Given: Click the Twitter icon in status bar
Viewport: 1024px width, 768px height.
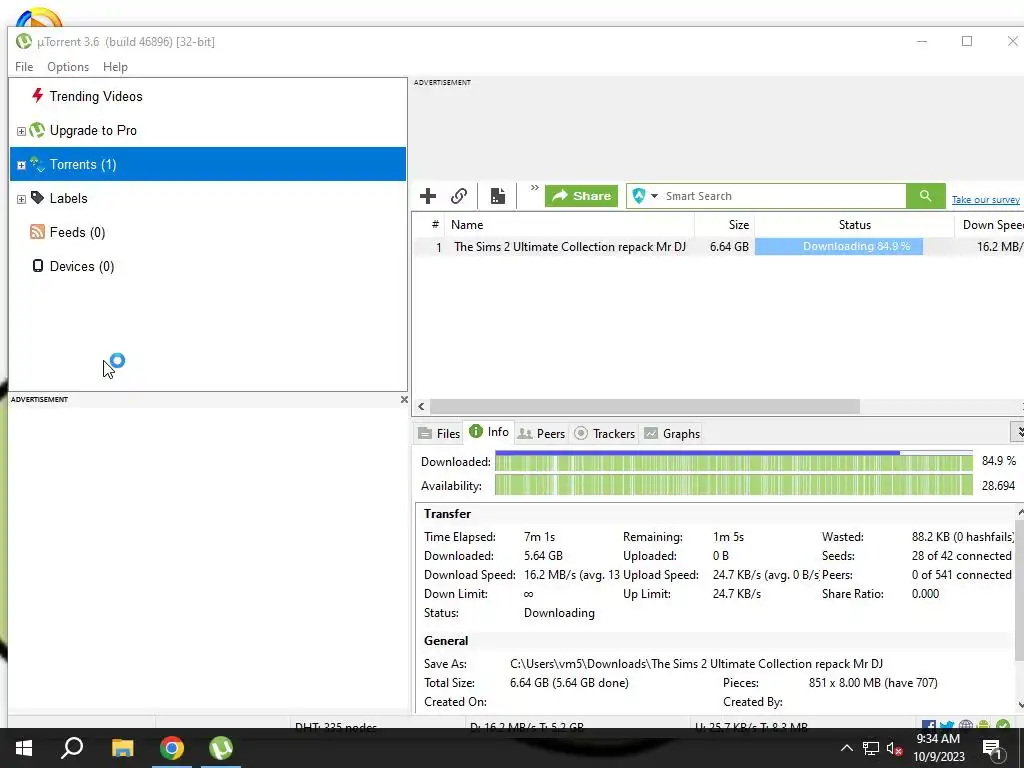Looking at the screenshot, I should (x=947, y=726).
